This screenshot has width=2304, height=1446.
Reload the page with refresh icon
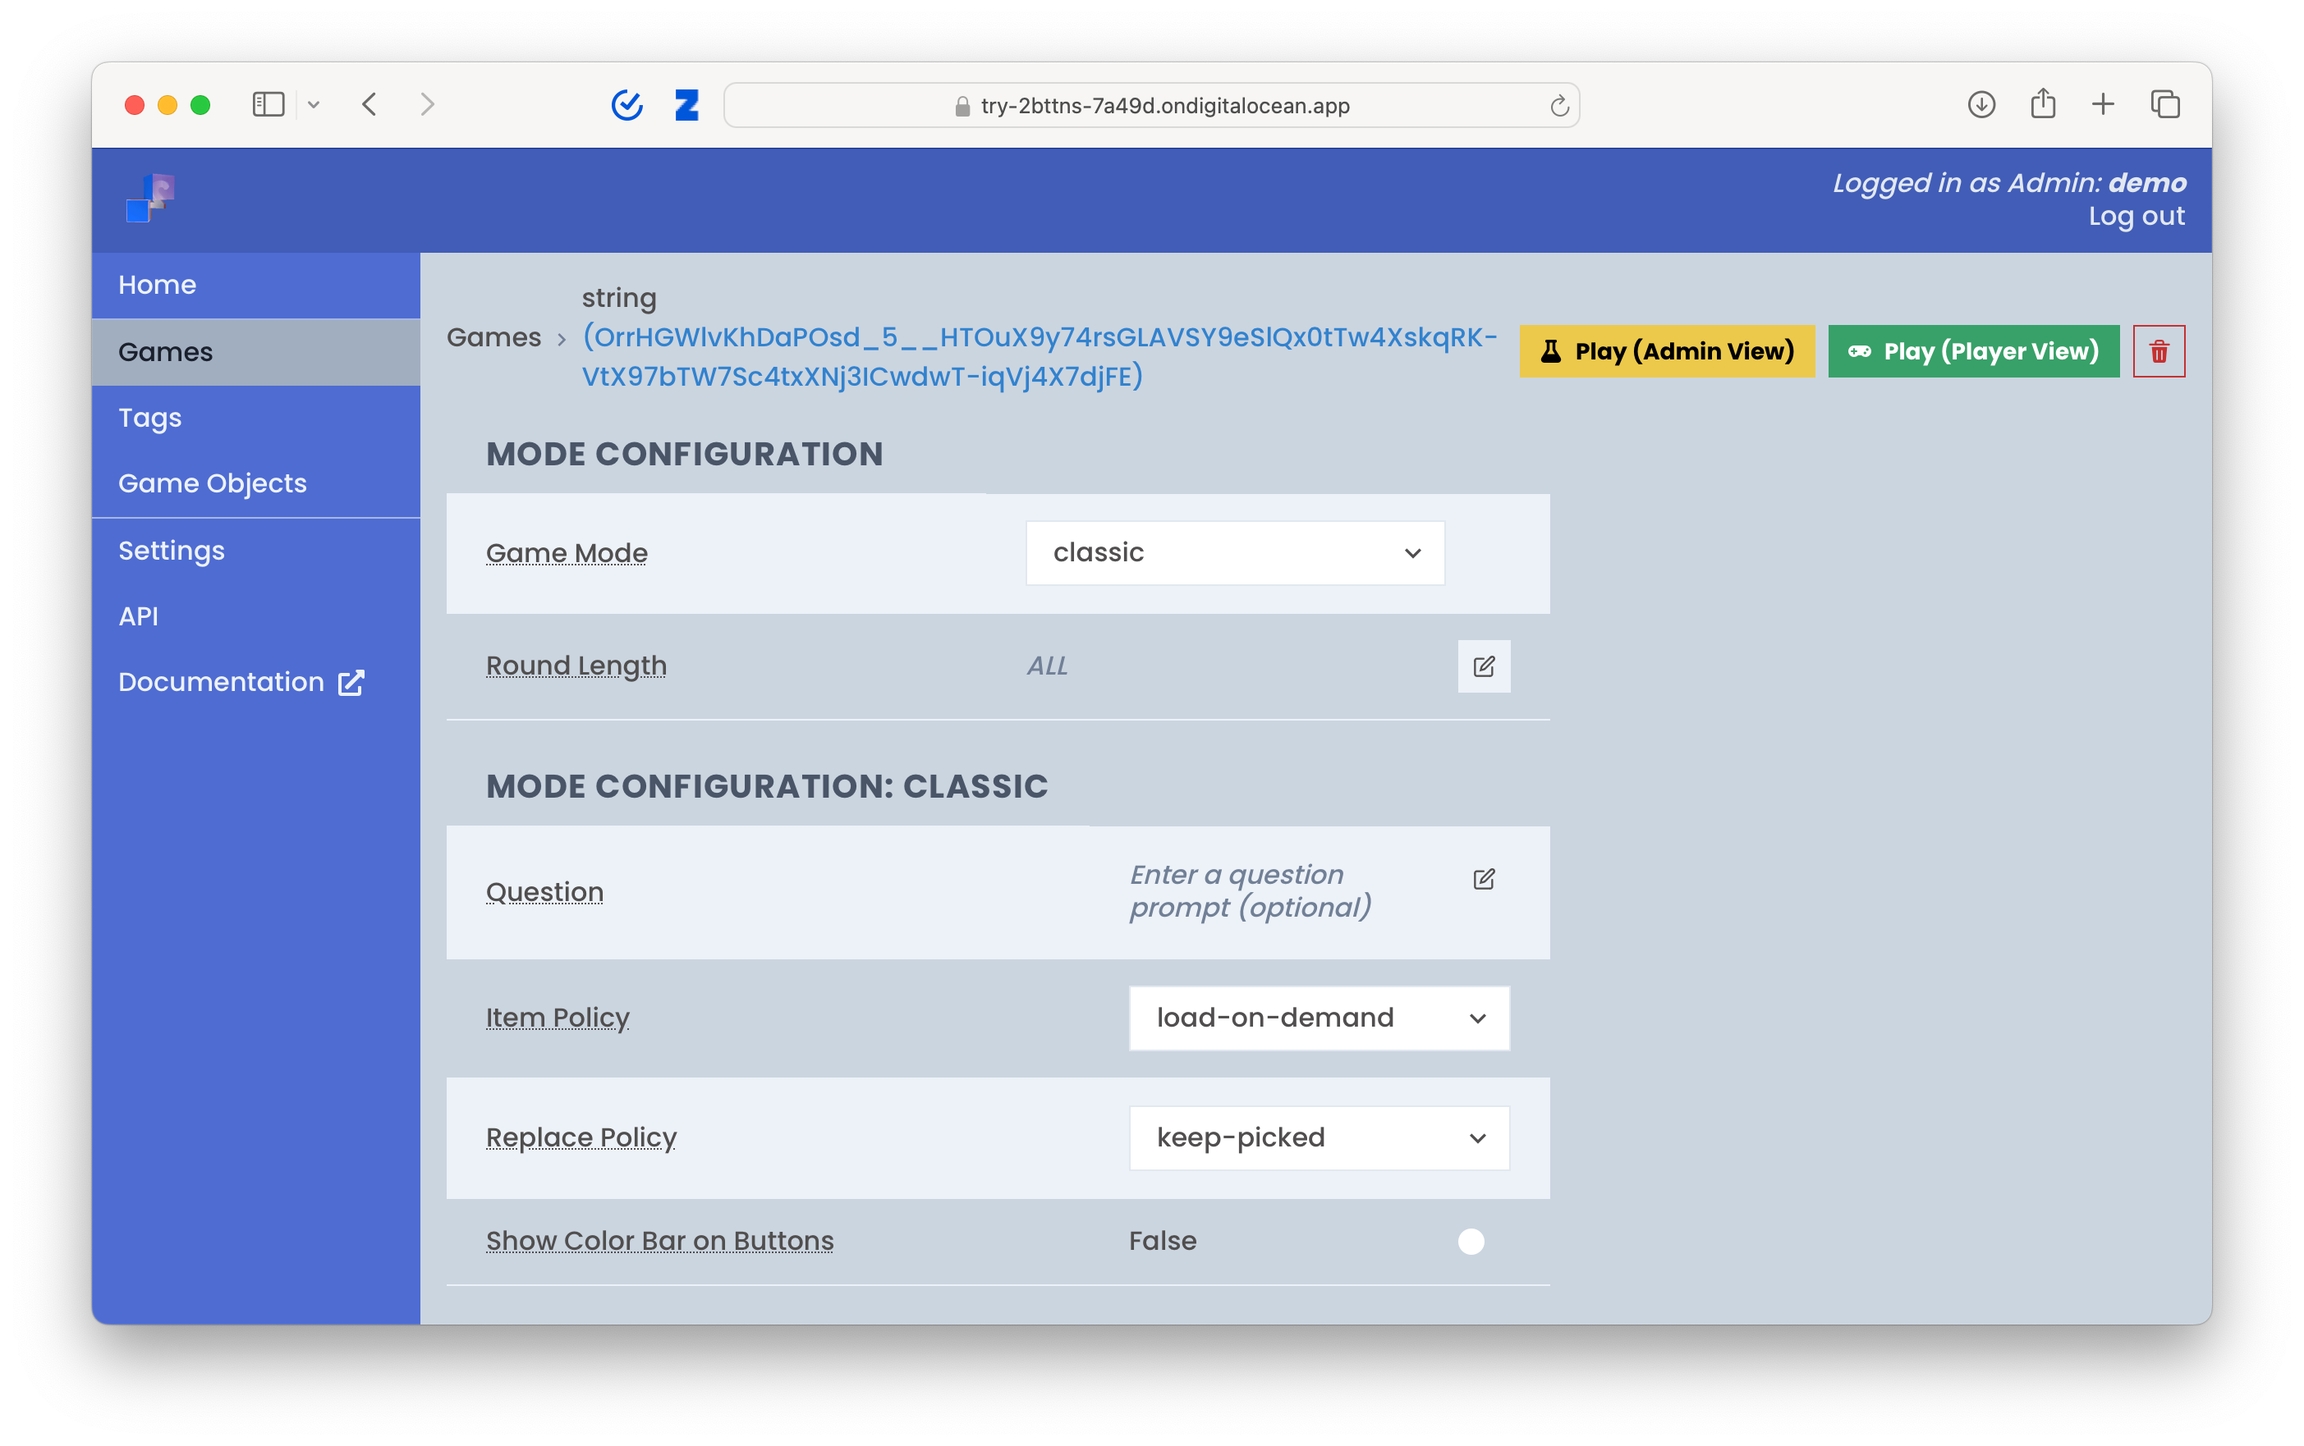(x=1558, y=106)
